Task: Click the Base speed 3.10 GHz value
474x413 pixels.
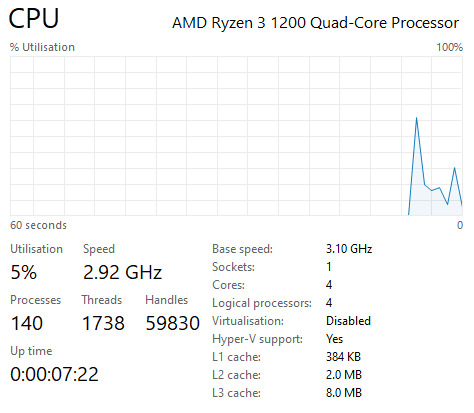Action: tap(349, 249)
